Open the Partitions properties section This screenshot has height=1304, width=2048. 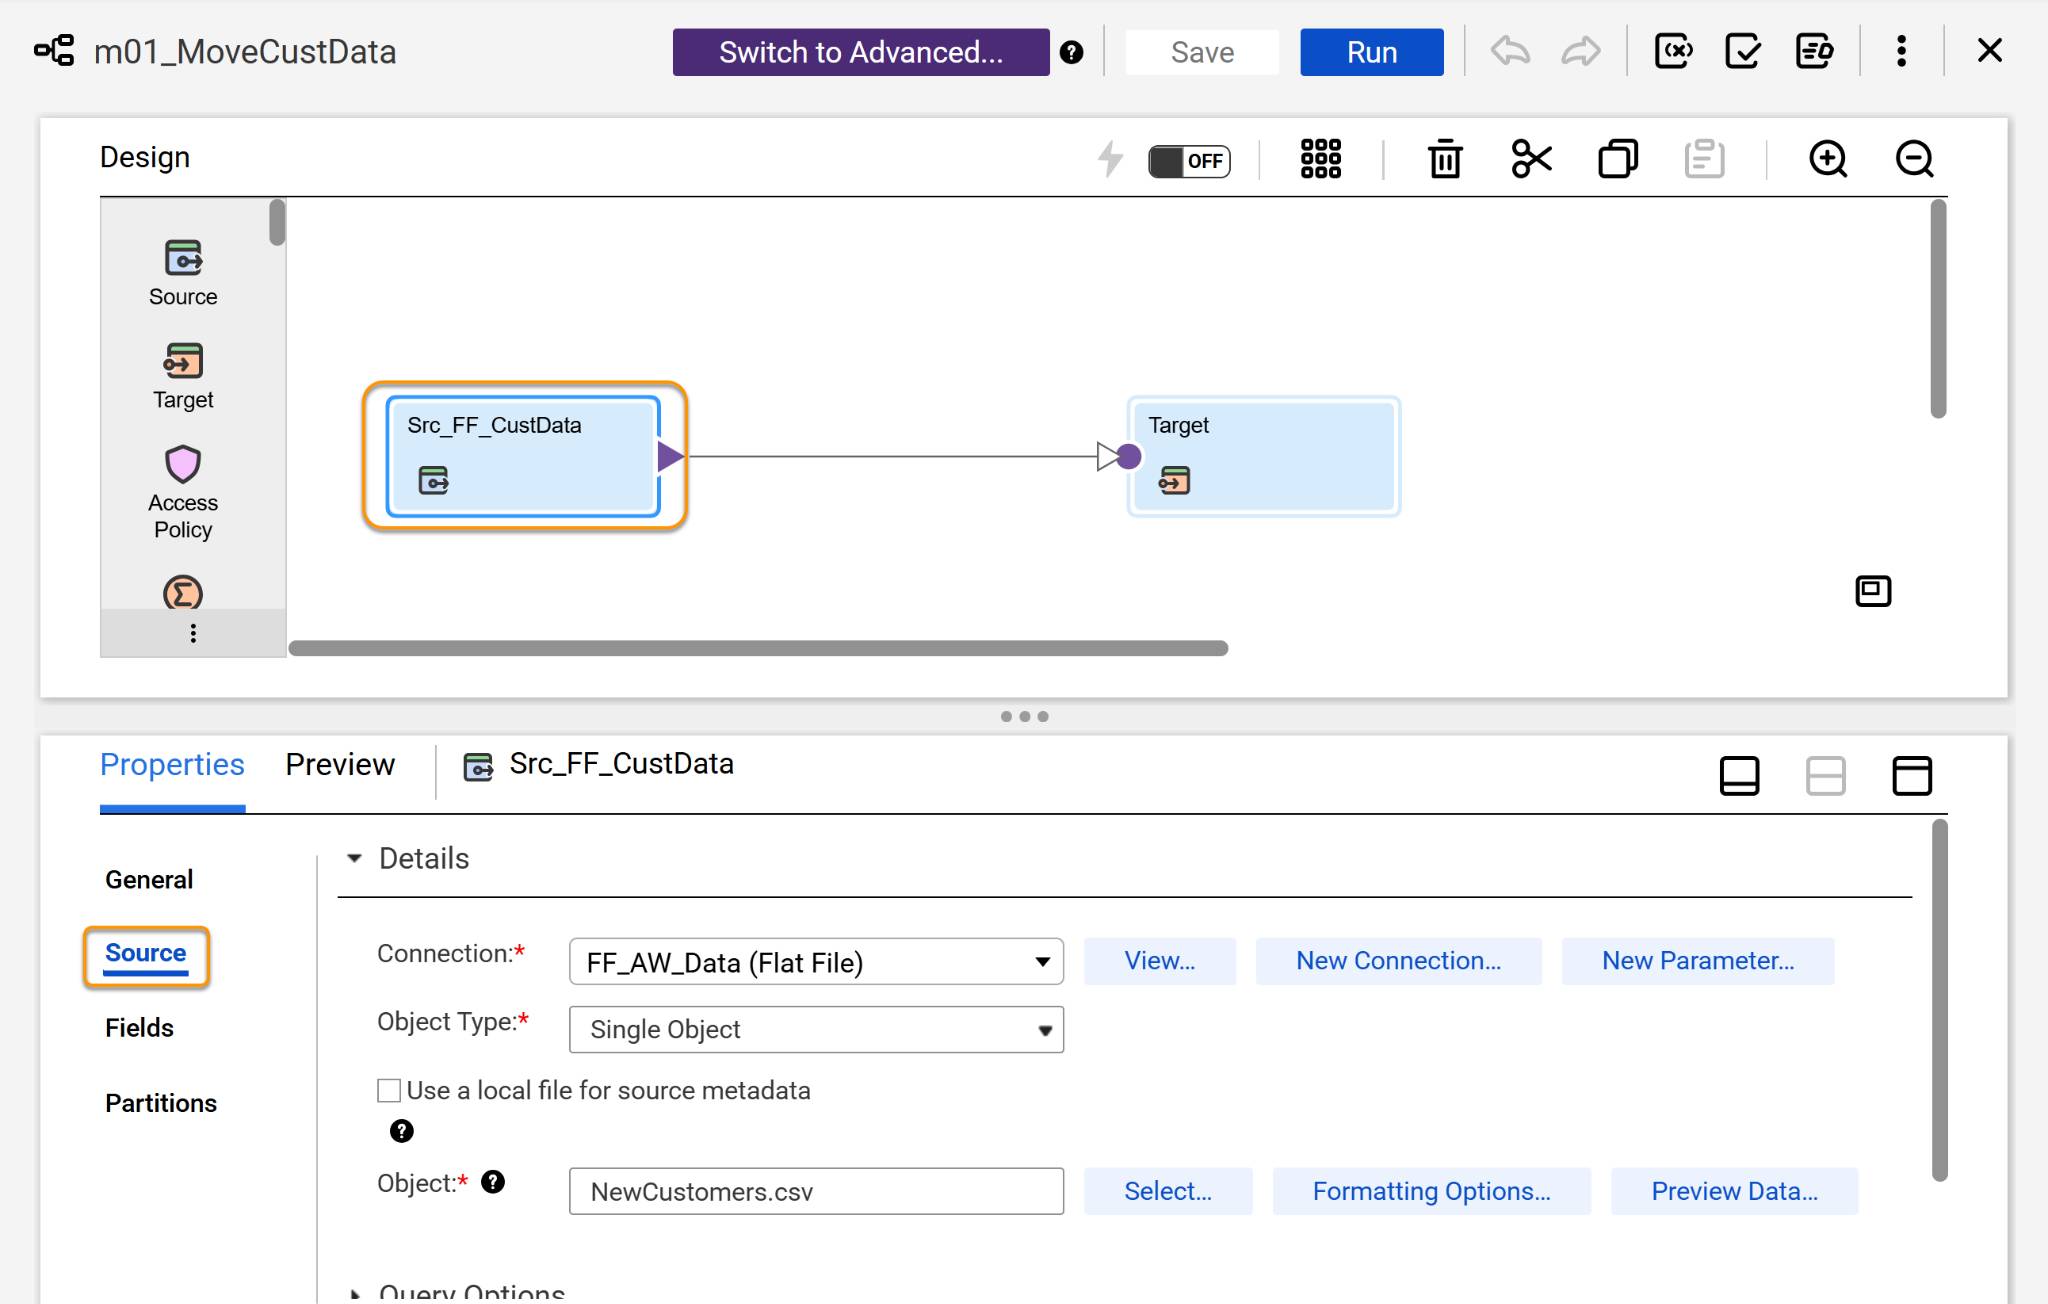tap(161, 1103)
